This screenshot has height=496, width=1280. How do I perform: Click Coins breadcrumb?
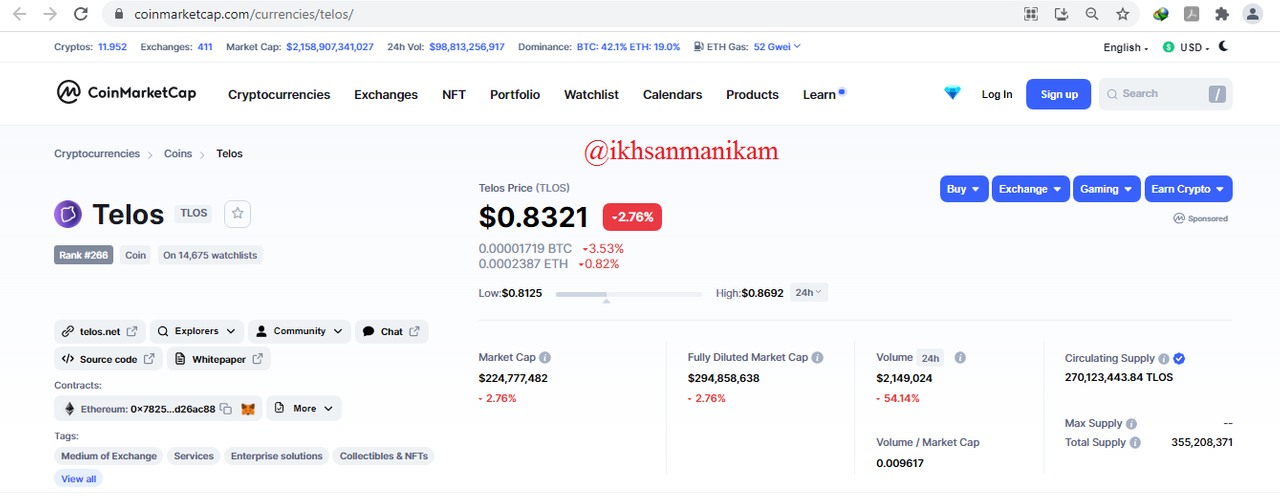tap(178, 154)
